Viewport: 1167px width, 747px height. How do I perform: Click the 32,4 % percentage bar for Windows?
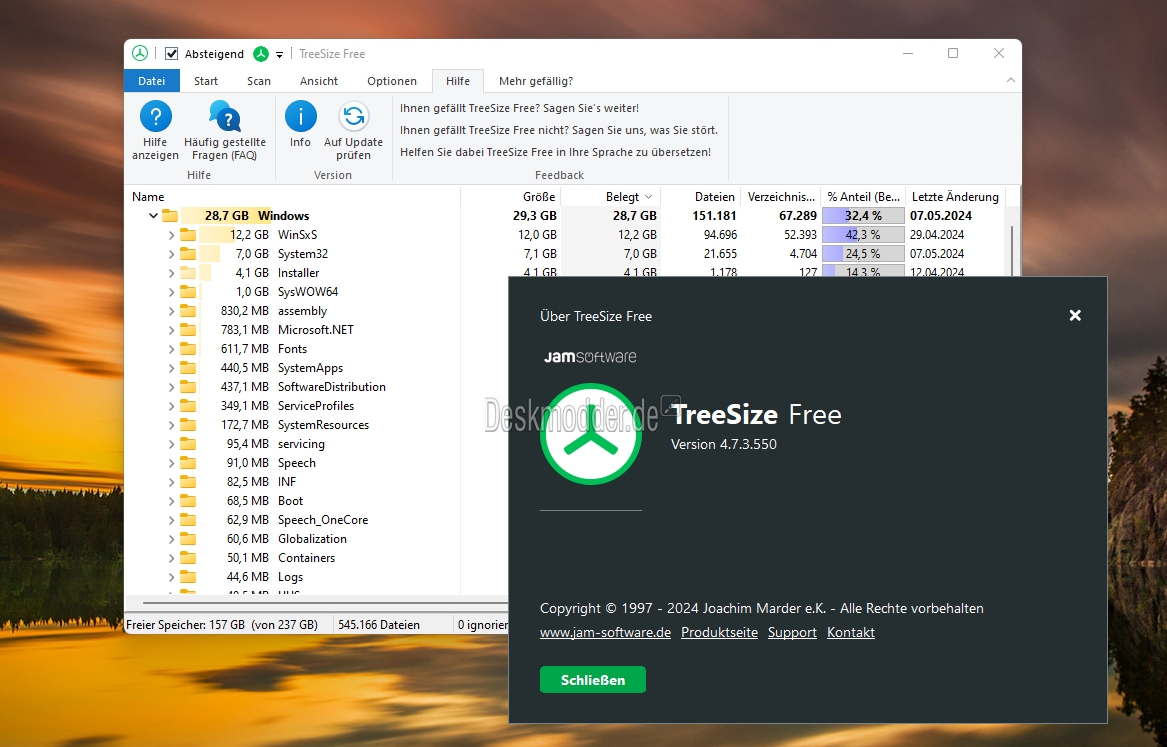(863, 216)
